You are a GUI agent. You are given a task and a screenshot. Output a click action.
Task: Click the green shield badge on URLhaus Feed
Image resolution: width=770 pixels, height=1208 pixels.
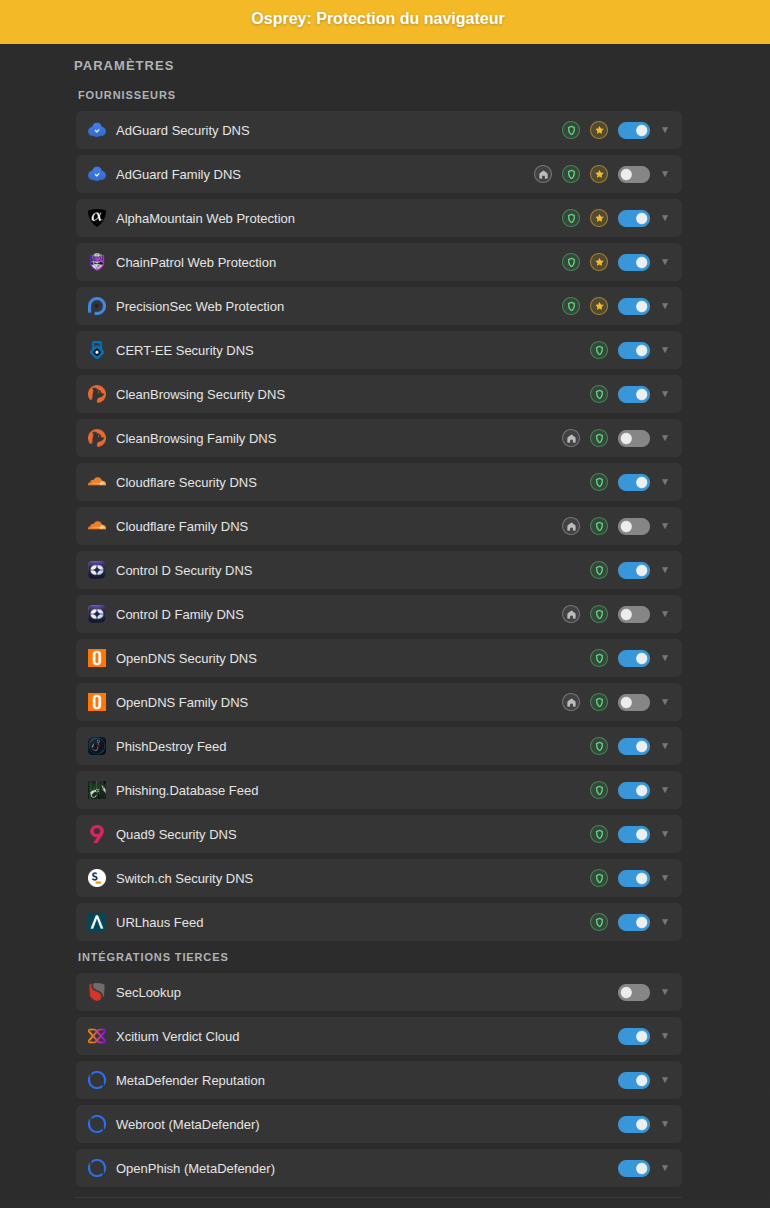coord(599,922)
